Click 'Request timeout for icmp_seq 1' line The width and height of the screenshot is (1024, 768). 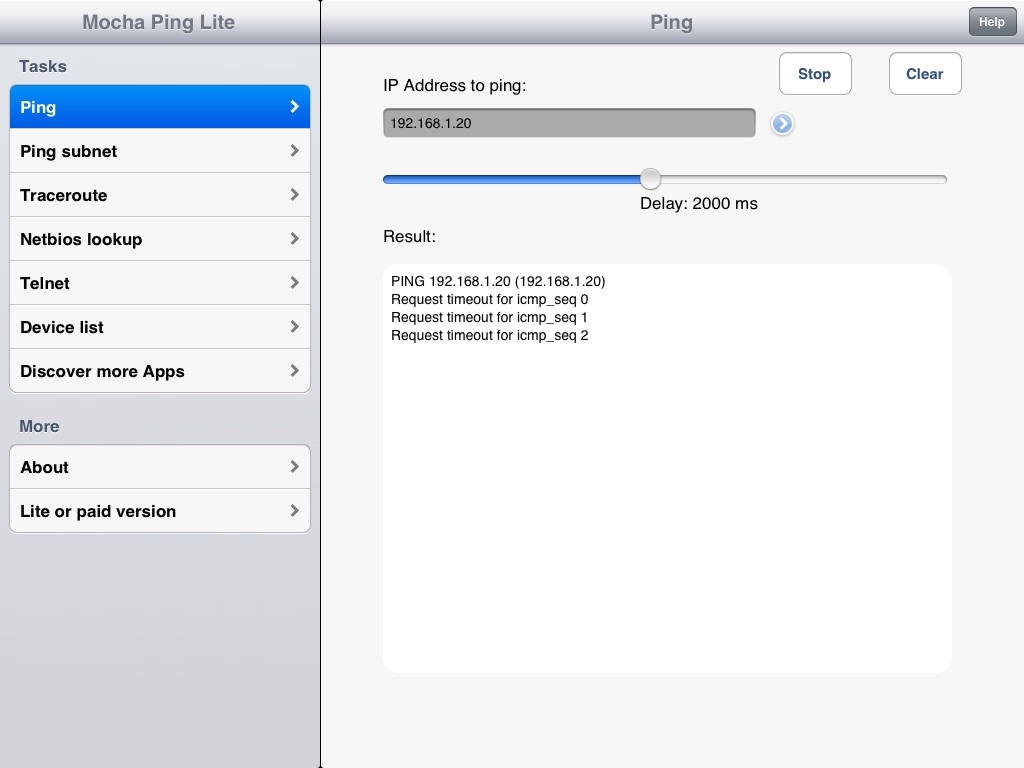(x=489, y=317)
